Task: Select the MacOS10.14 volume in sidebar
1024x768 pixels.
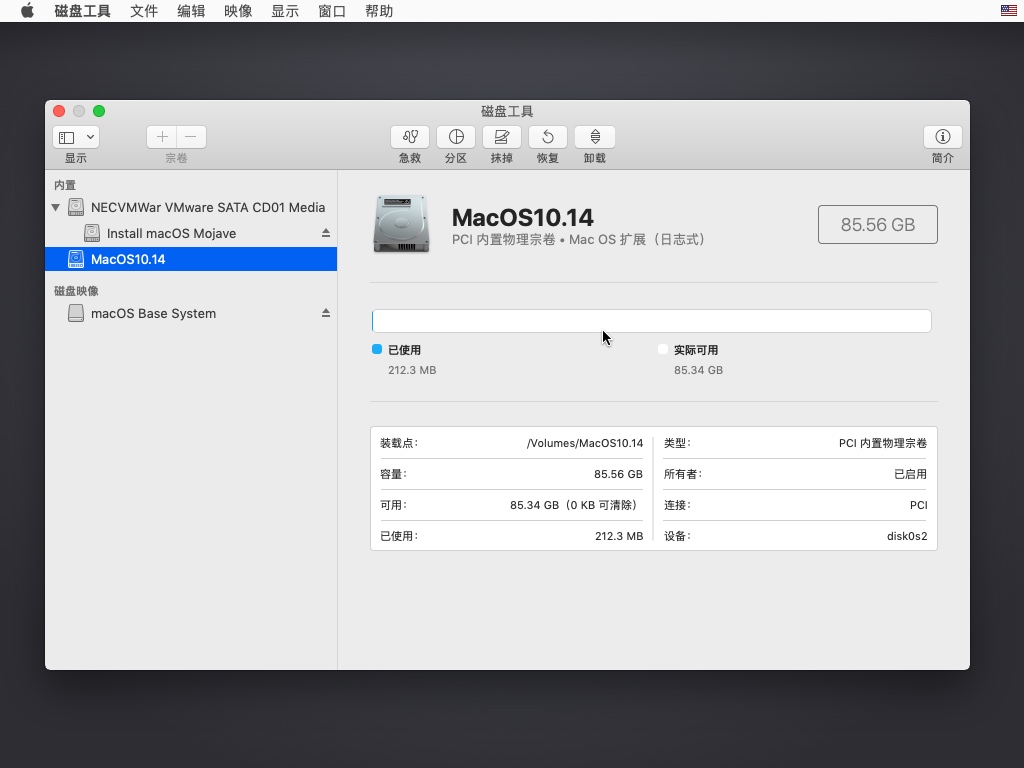Action: (128, 259)
